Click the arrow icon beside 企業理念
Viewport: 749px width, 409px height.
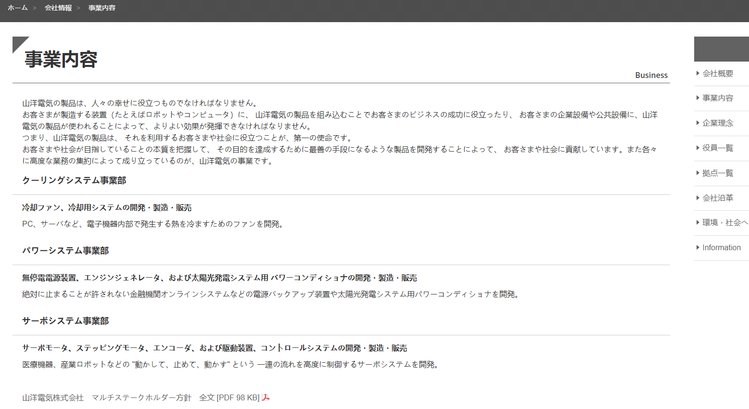pos(698,123)
